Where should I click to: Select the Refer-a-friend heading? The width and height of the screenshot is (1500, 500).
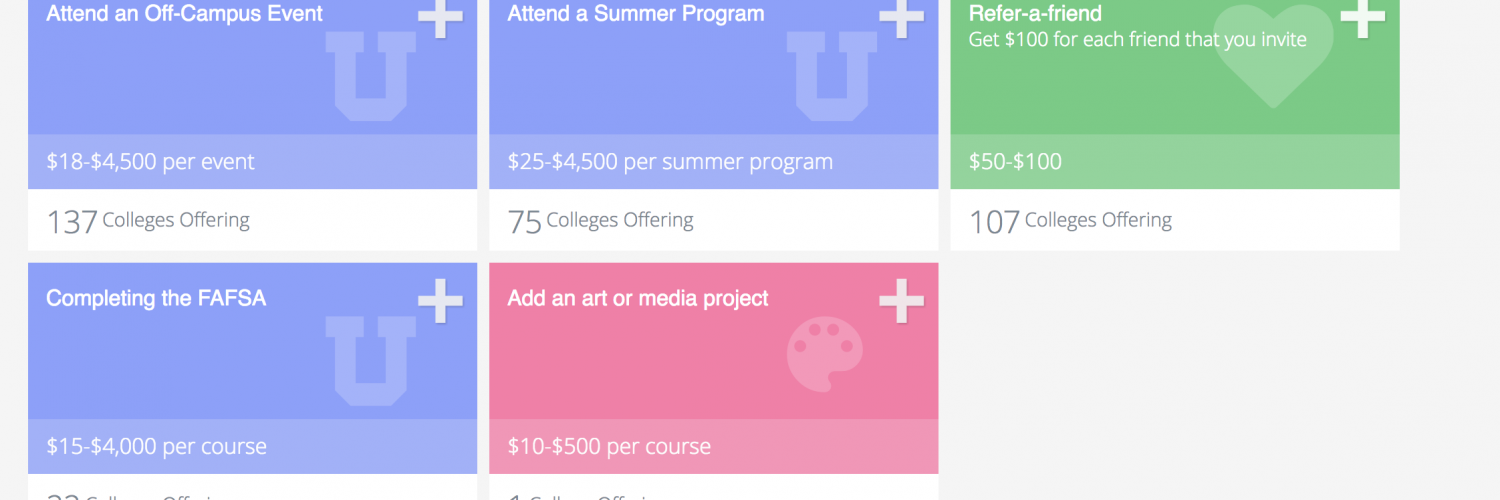coord(1035,14)
